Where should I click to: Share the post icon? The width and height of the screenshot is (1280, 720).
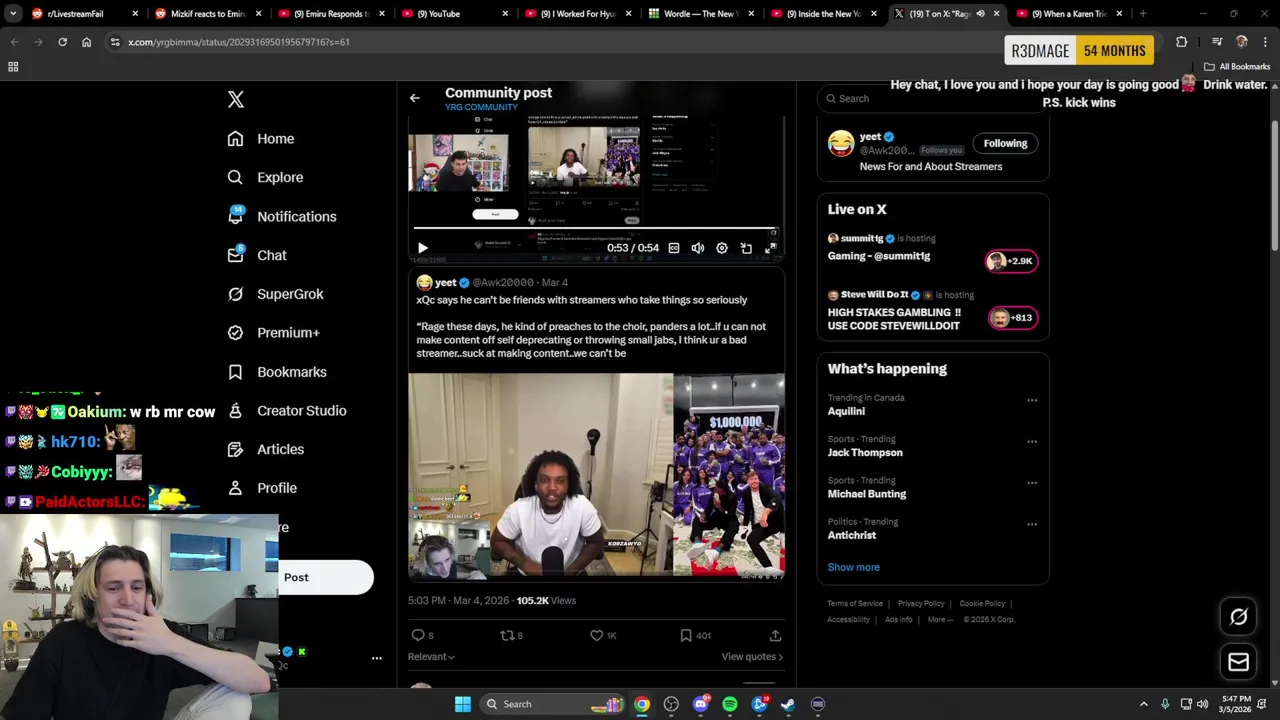click(x=775, y=635)
